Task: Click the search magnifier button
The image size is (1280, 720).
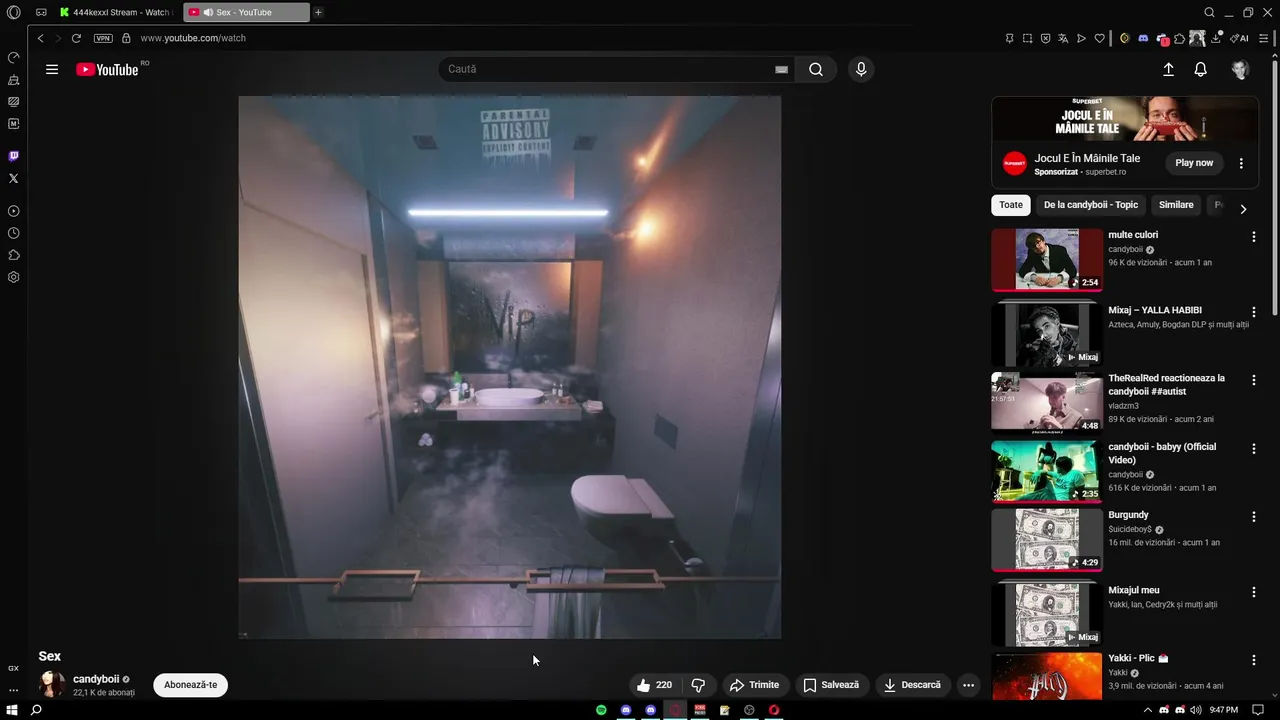Action: [816, 69]
